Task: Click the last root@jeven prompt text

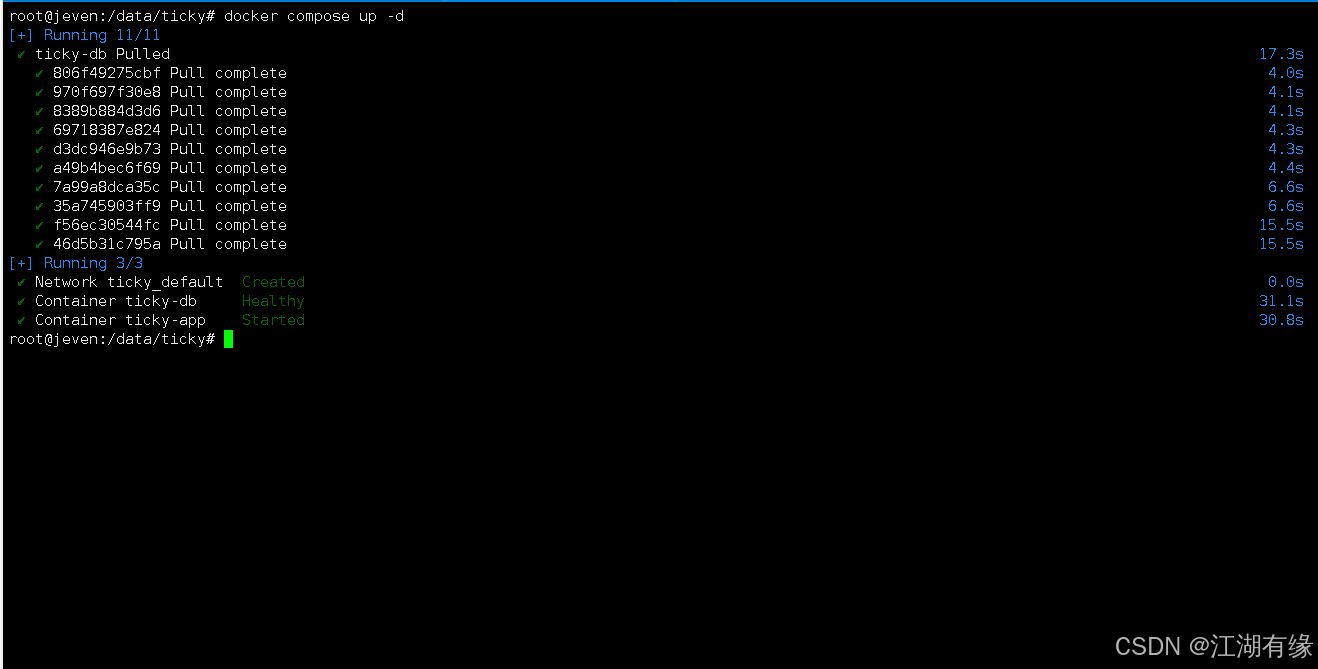Action: [x=112, y=339]
